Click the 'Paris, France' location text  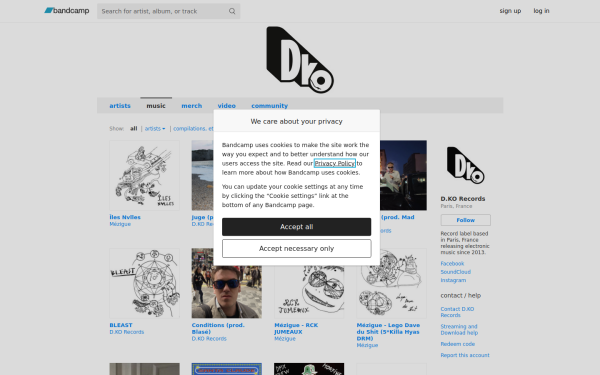[x=456, y=206]
